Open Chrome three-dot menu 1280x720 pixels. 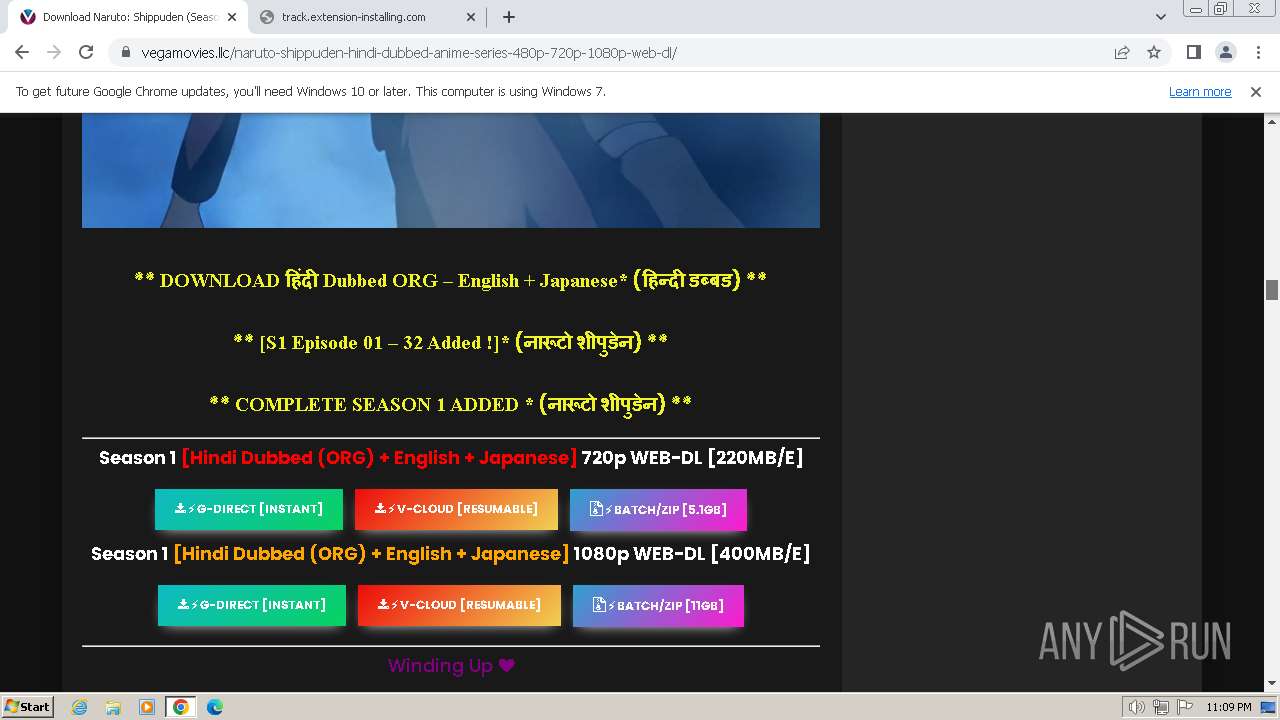(x=1257, y=52)
